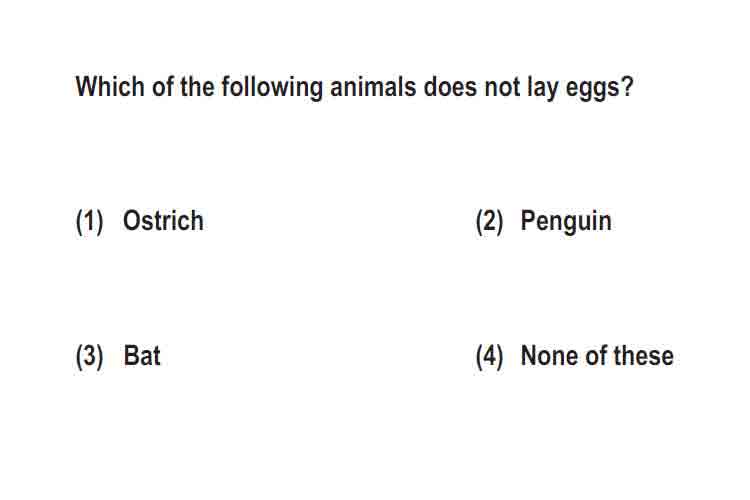Click the (2) option number
The image size is (750, 500).
[x=489, y=222]
